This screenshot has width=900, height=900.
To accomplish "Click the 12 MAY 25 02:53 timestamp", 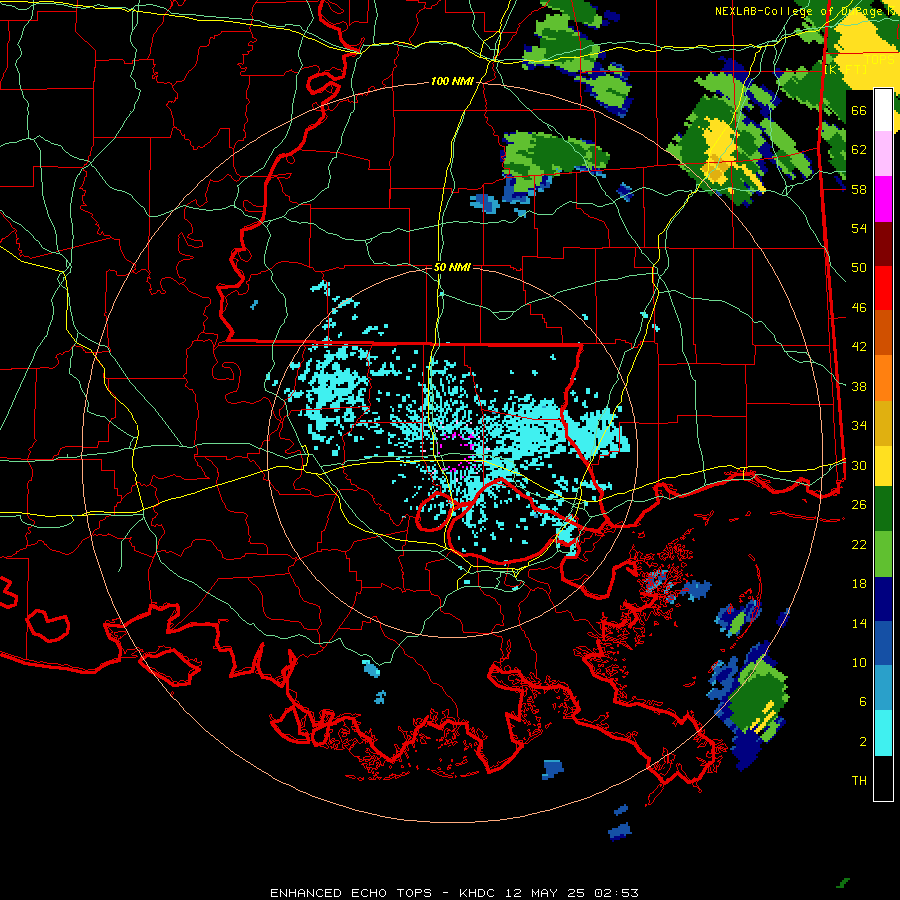I will [x=572, y=893].
